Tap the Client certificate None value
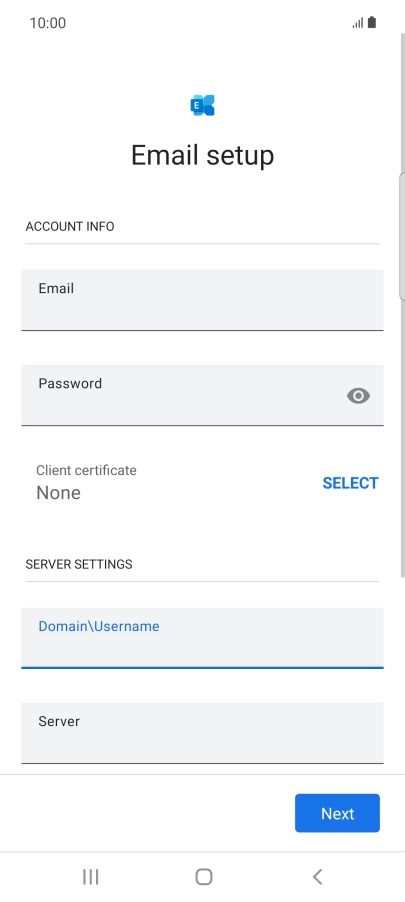The width and height of the screenshot is (405, 902). [59, 493]
